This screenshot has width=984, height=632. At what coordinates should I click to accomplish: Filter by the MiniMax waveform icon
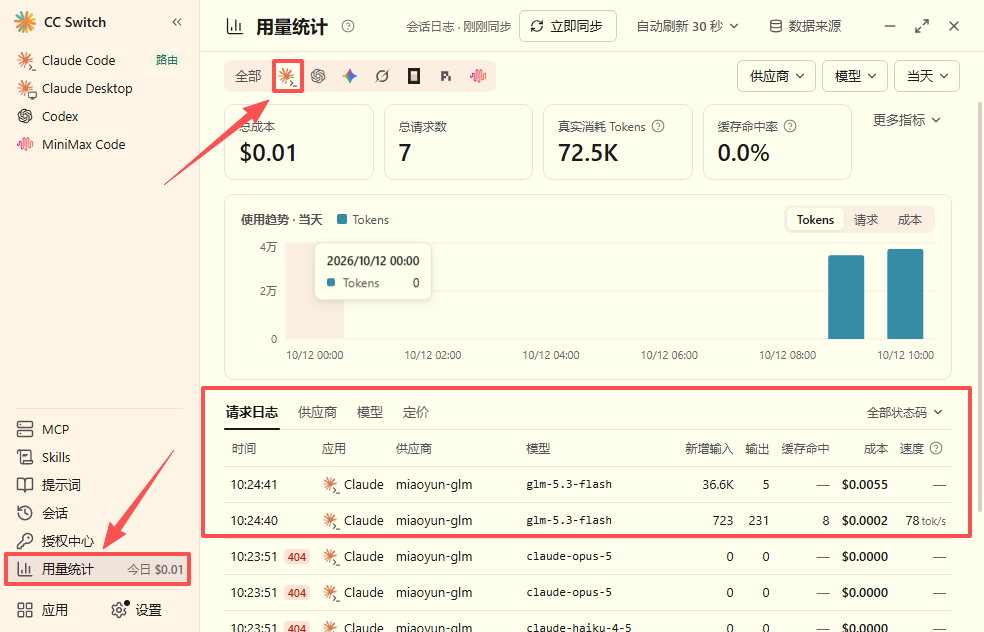click(478, 77)
